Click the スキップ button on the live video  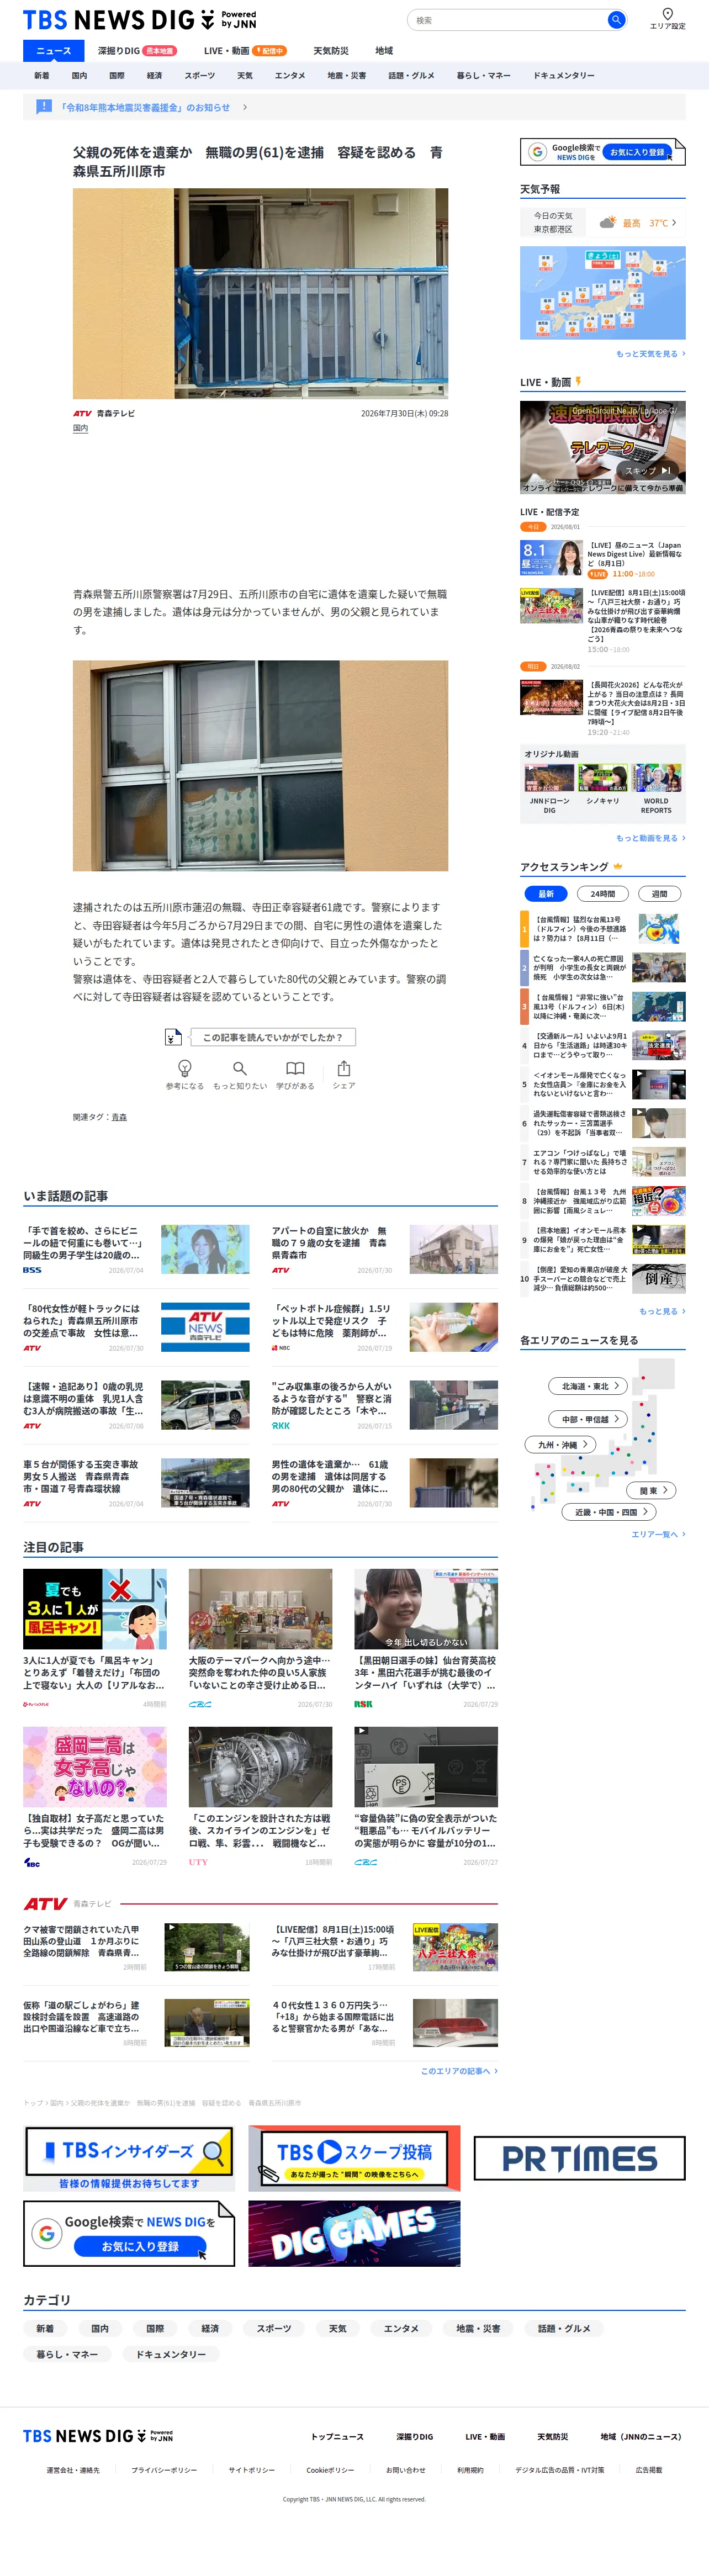click(647, 470)
